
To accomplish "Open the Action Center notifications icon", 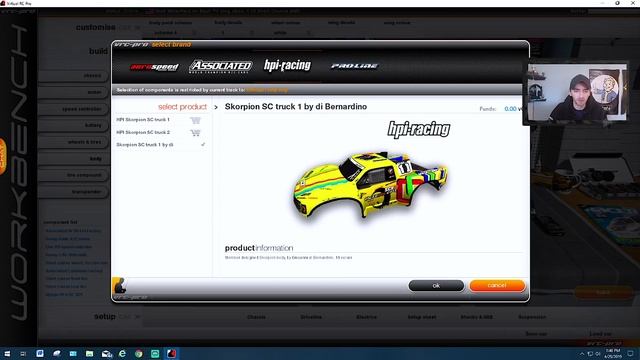I will pos(631,353).
